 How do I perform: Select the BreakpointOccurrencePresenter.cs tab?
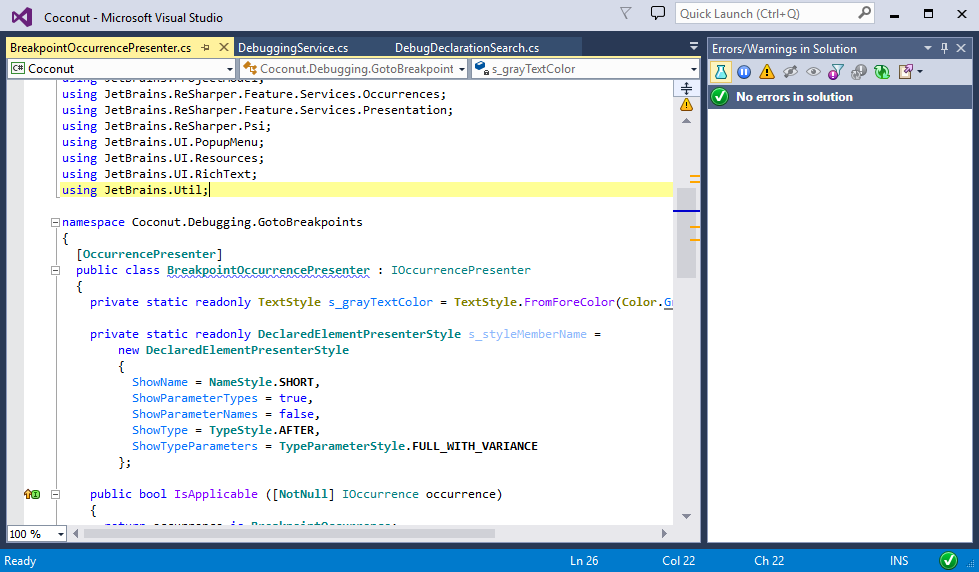tap(101, 47)
